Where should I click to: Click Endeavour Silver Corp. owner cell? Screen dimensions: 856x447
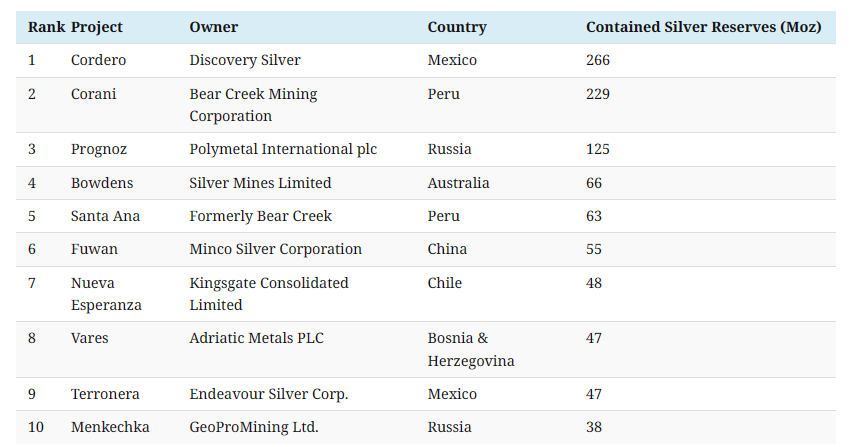click(x=268, y=394)
